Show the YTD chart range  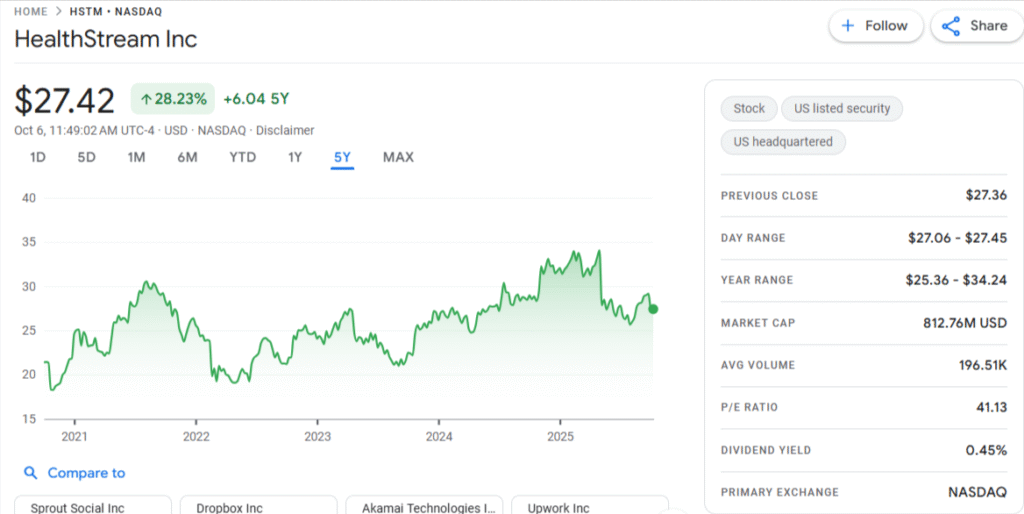tap(242, 157)
